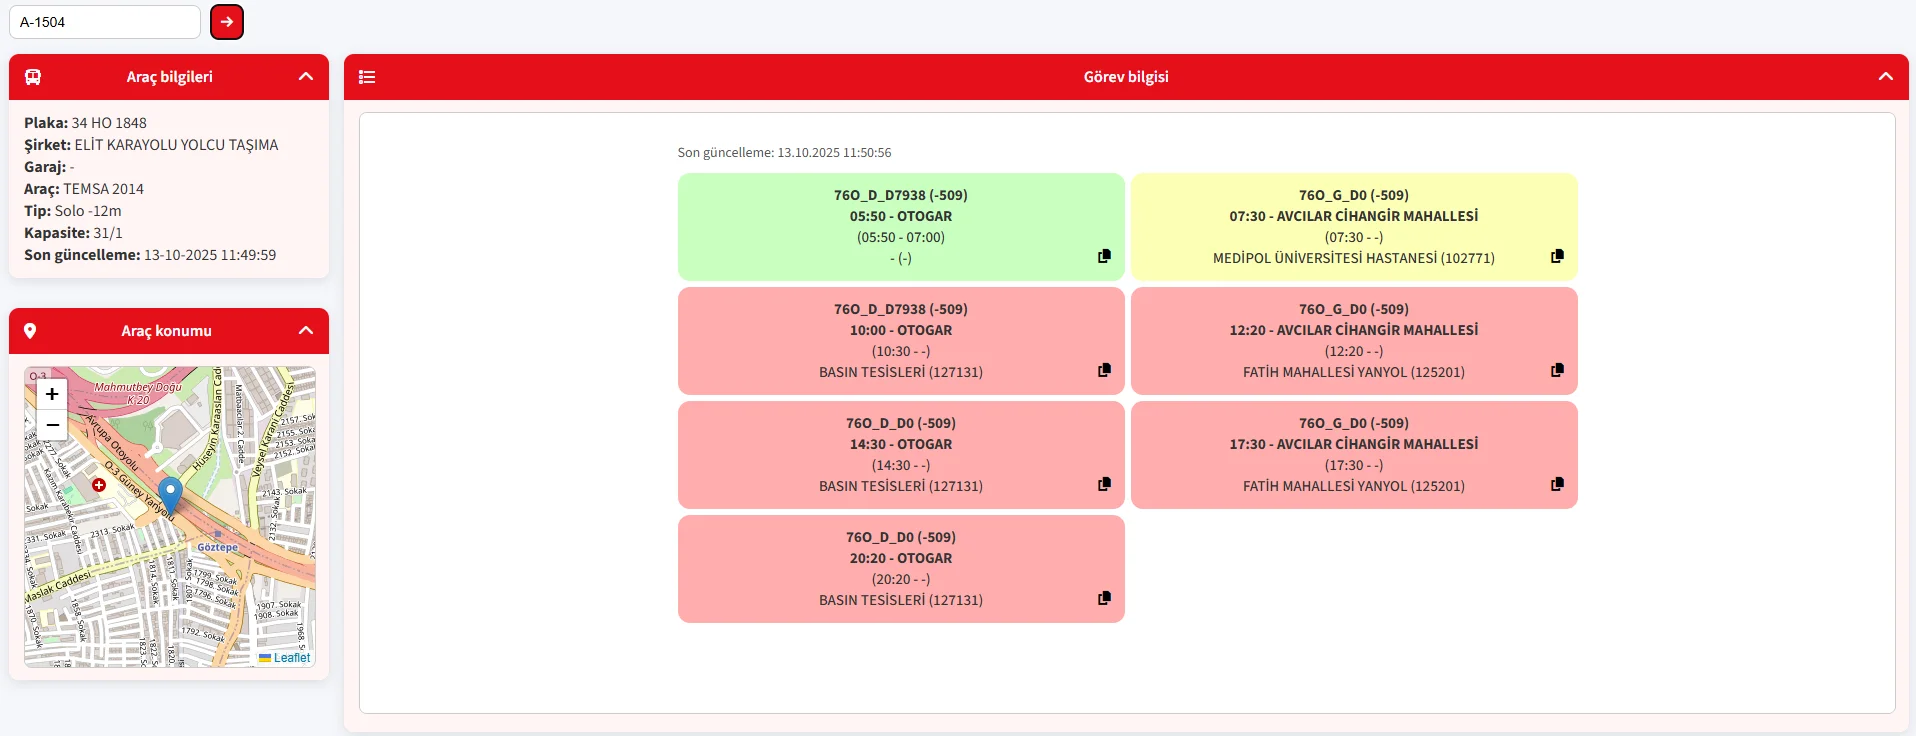Click the vehicle code input field
Screen dimensions: 1916x736
click(x=105, y=22)
